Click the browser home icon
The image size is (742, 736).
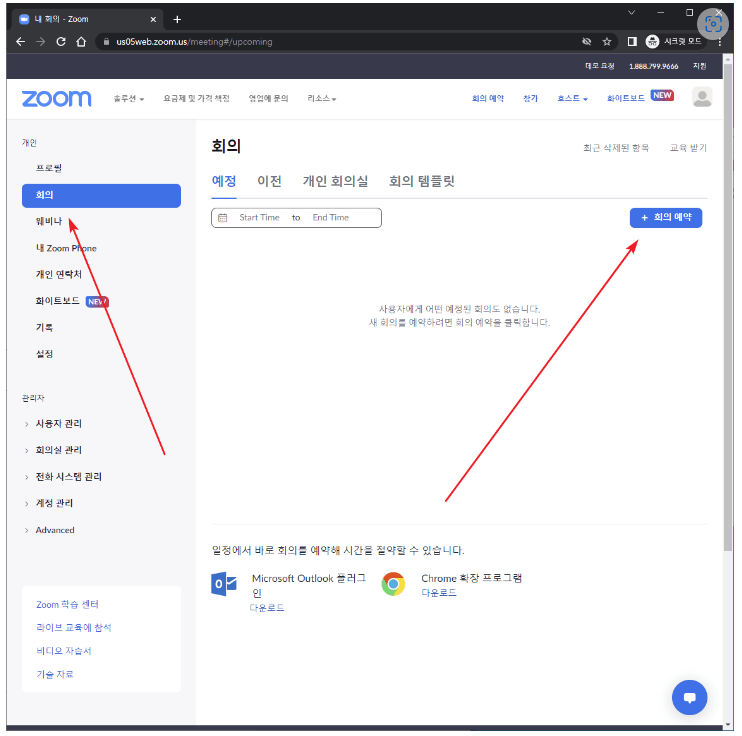pos(81,42)
